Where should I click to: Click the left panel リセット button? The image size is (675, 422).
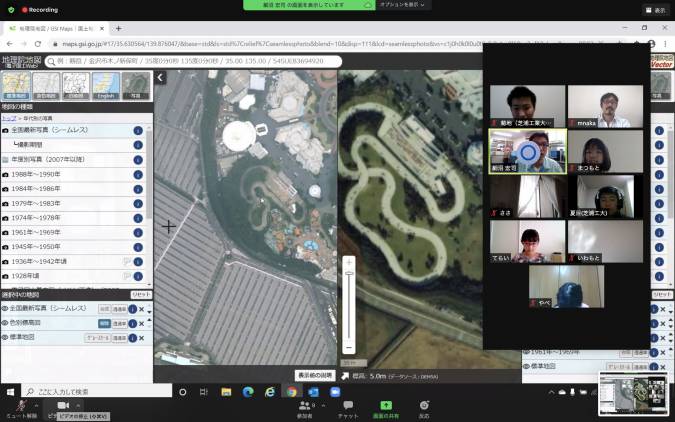click(141, 295)
